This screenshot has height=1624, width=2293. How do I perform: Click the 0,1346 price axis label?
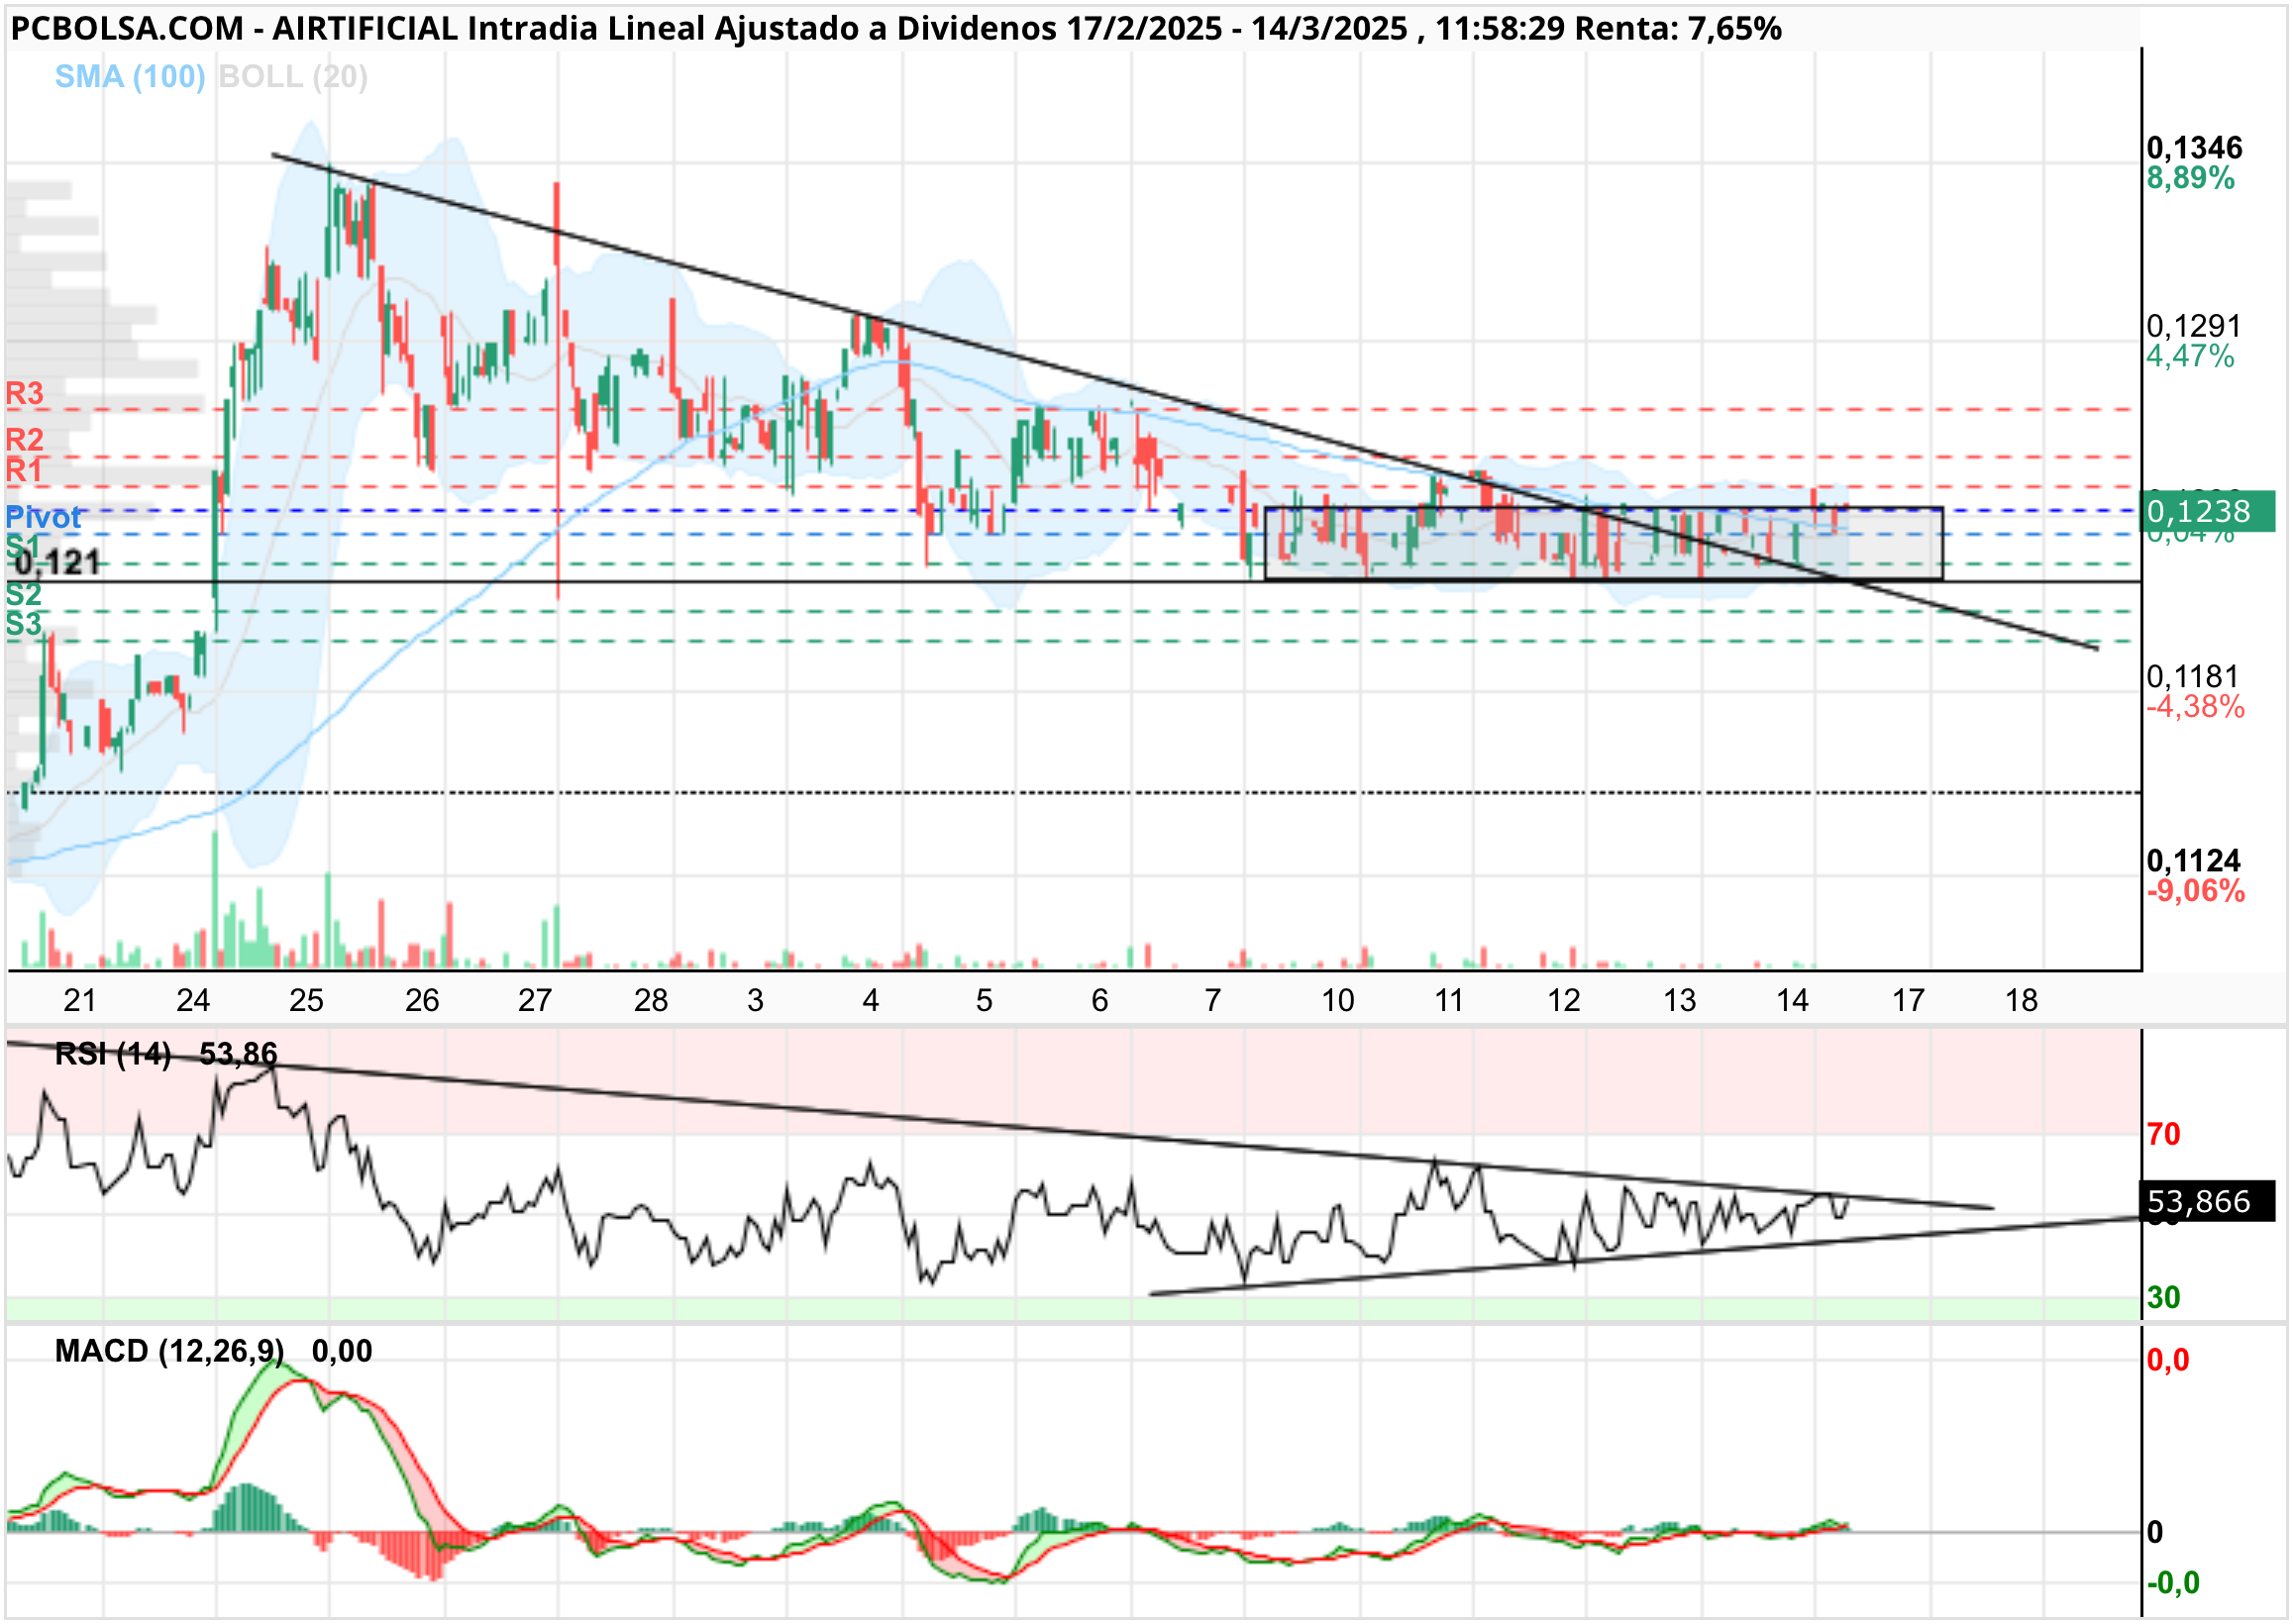coord(2194,148)
